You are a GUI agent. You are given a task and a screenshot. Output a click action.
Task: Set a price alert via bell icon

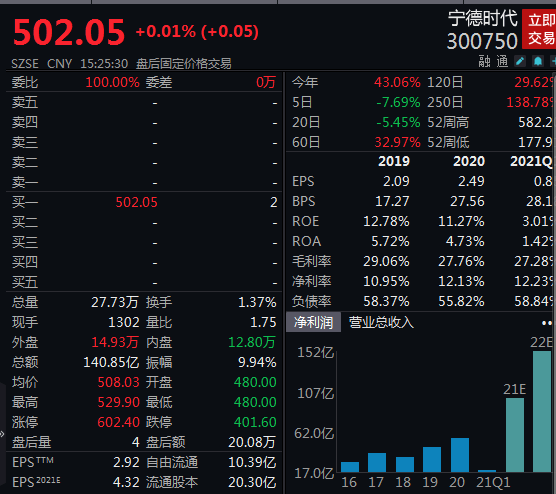538,61
